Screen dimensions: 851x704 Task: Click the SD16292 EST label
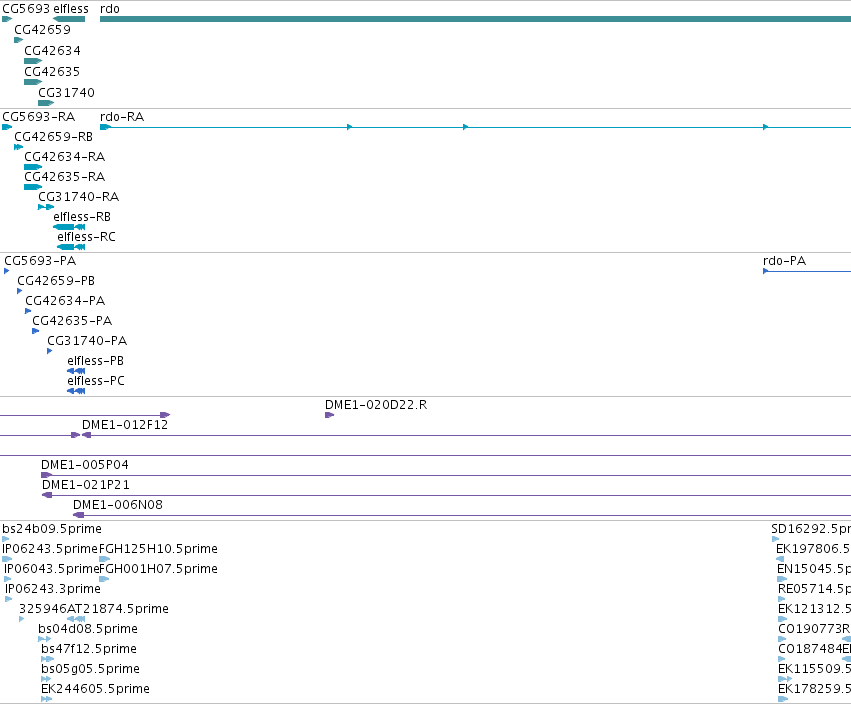(811, 529)
